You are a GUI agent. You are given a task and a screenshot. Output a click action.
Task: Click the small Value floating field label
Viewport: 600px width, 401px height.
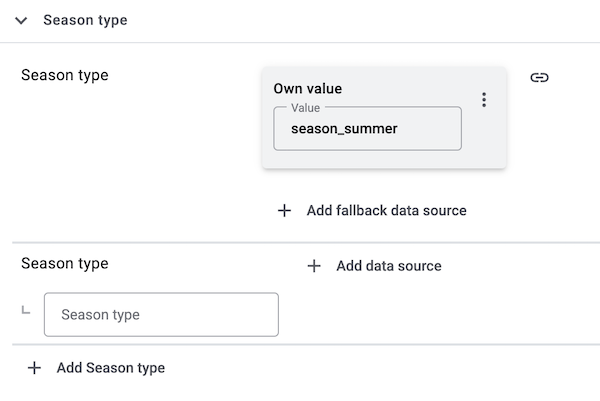tap(305, 107)
